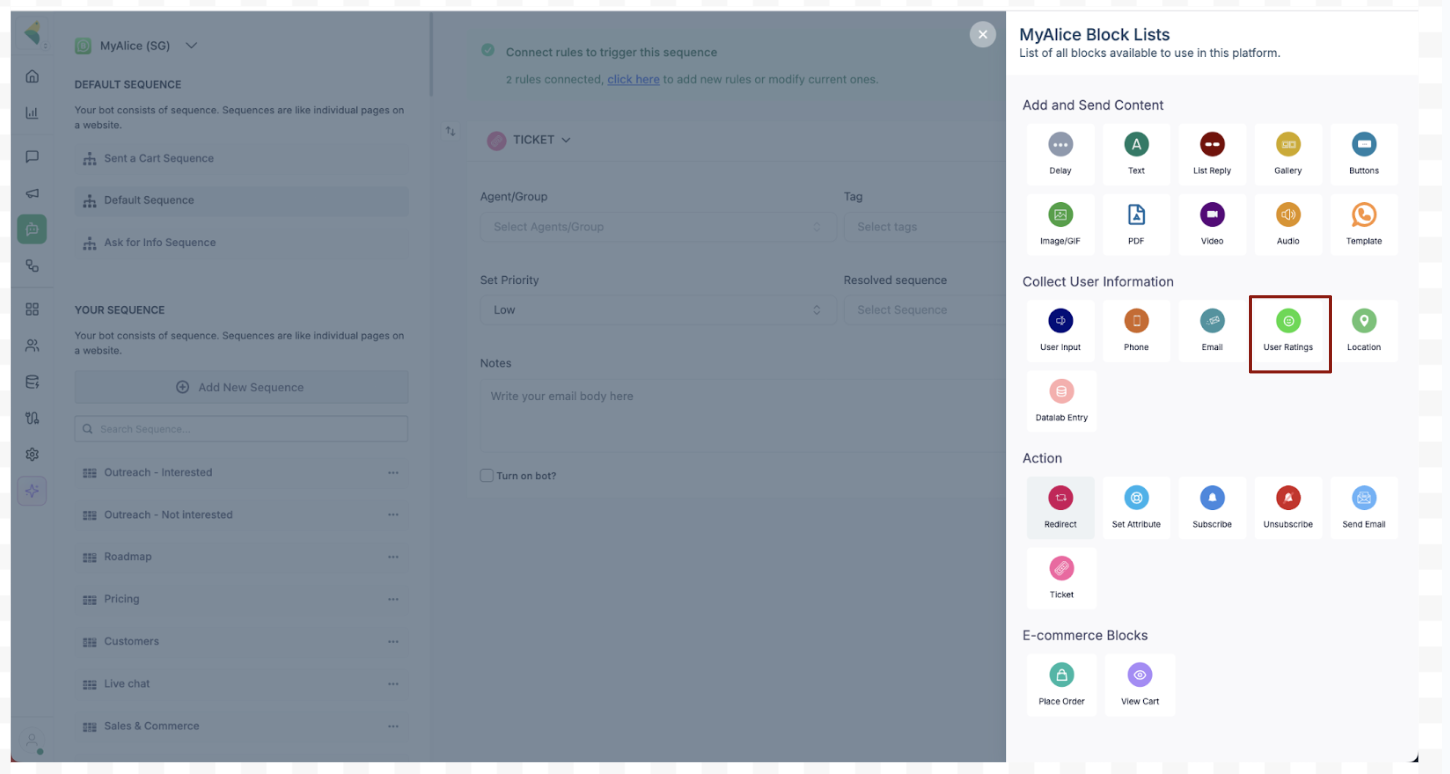1450x774 pixels.
Task: Open Select Agents/Group dropdown
Action: (658, 227)
